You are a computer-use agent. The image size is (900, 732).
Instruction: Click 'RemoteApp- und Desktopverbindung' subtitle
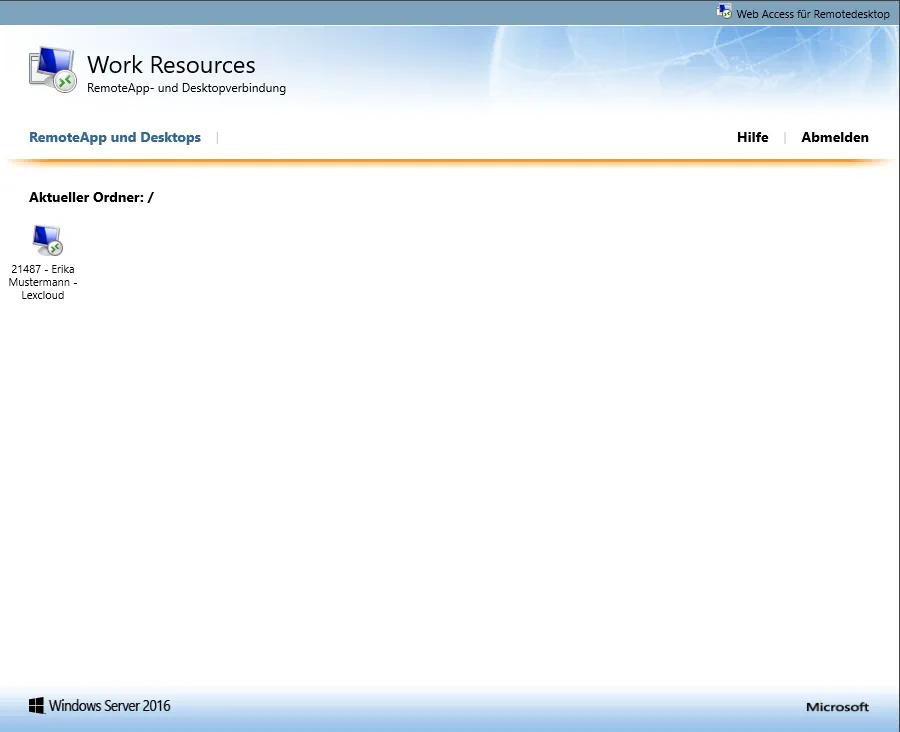point(187,88)
